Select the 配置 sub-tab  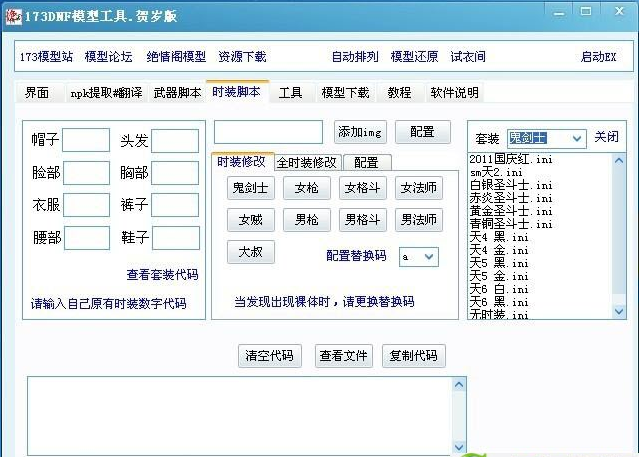(366, 162)
